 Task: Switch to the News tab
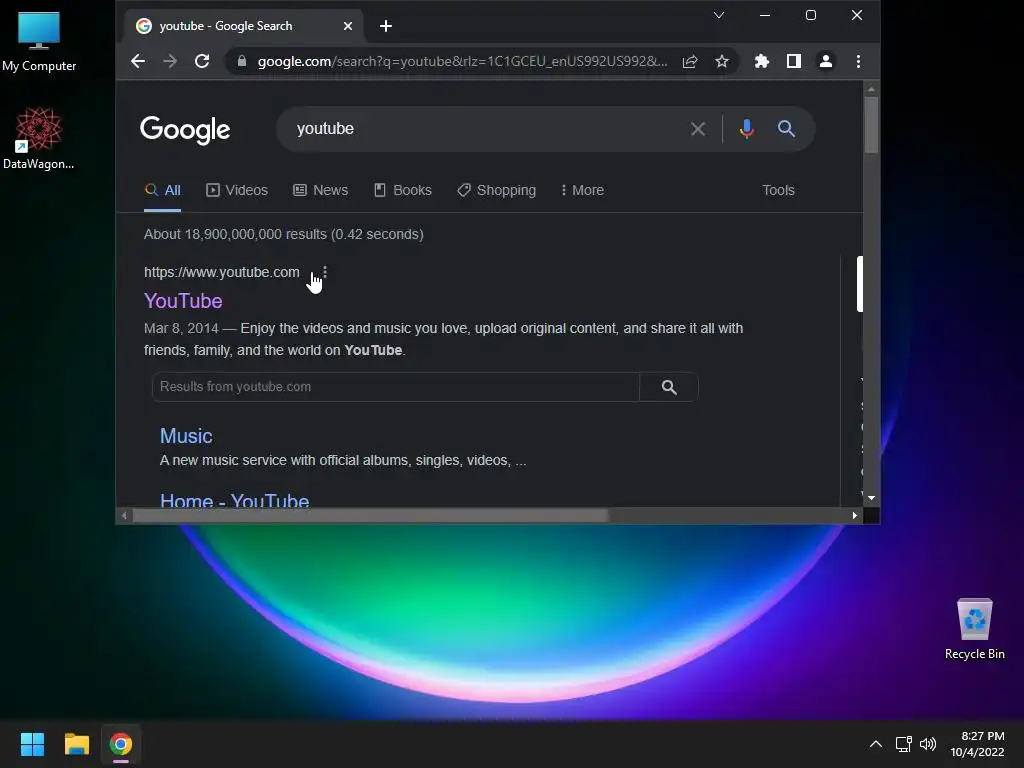pyautogui.click(x=321, y=190)
